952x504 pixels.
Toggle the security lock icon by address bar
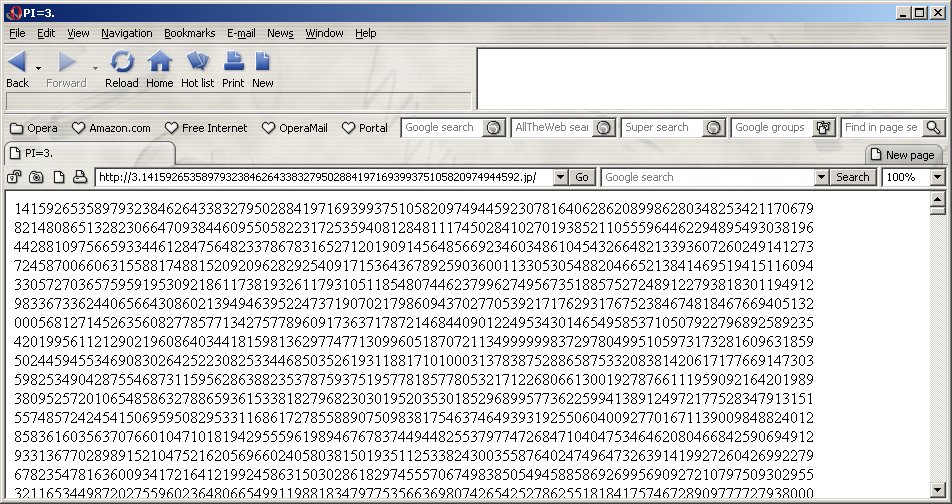pyautogui.click(x=15, y=177)
